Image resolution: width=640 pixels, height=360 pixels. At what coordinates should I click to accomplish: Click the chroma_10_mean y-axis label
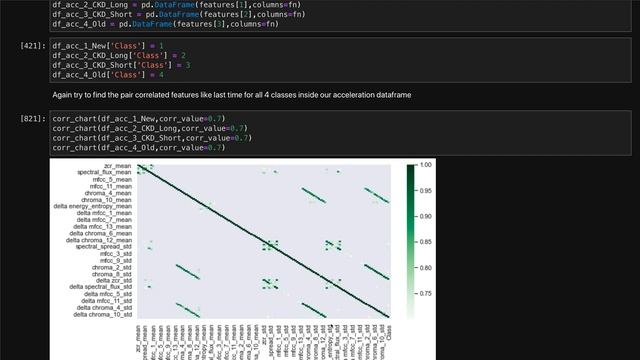107,200
